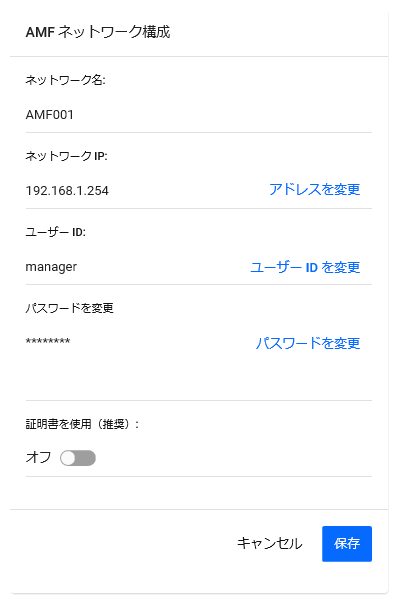Image resolution: width=399 pixels, height=603 pixels.
Task: Focus the network name field showing AMF001
Action: (x=199, y=115)
